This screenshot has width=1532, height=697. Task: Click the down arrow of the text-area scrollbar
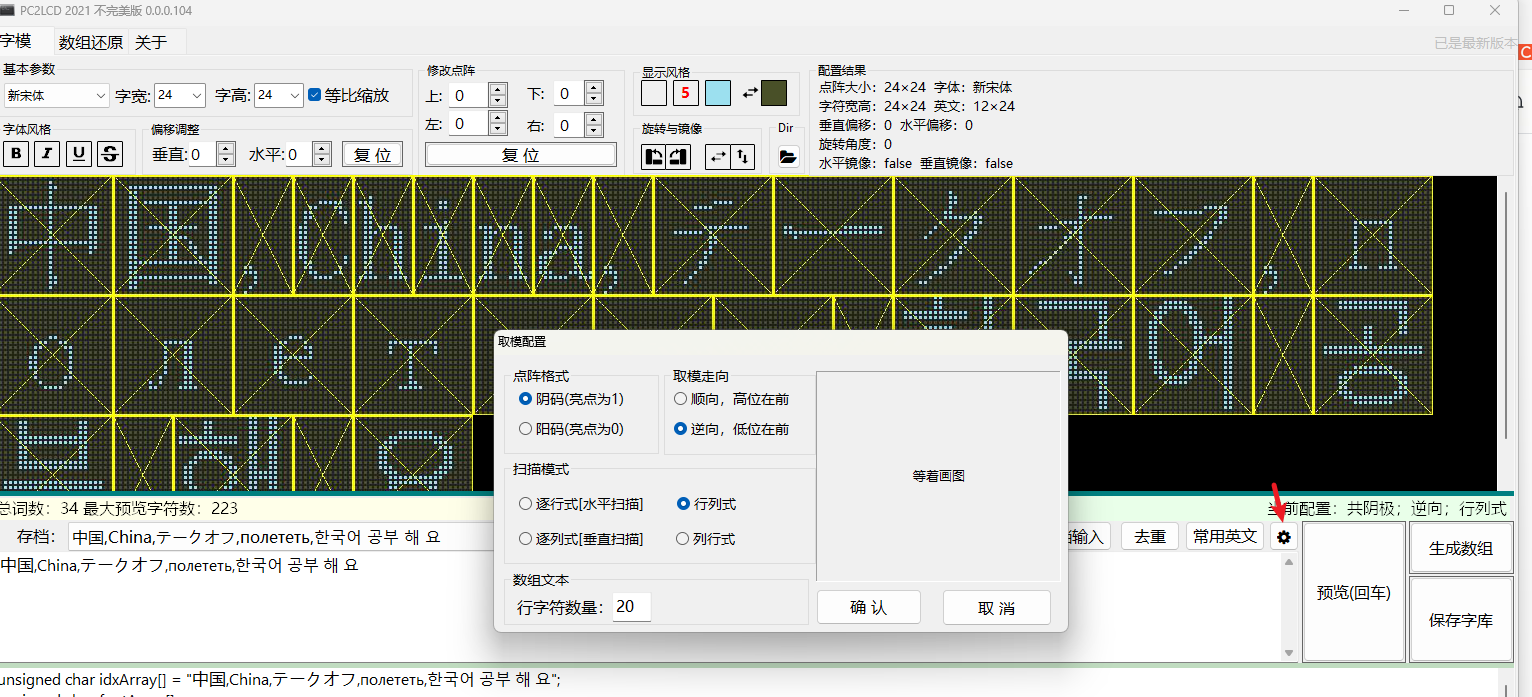point(1288,652)
